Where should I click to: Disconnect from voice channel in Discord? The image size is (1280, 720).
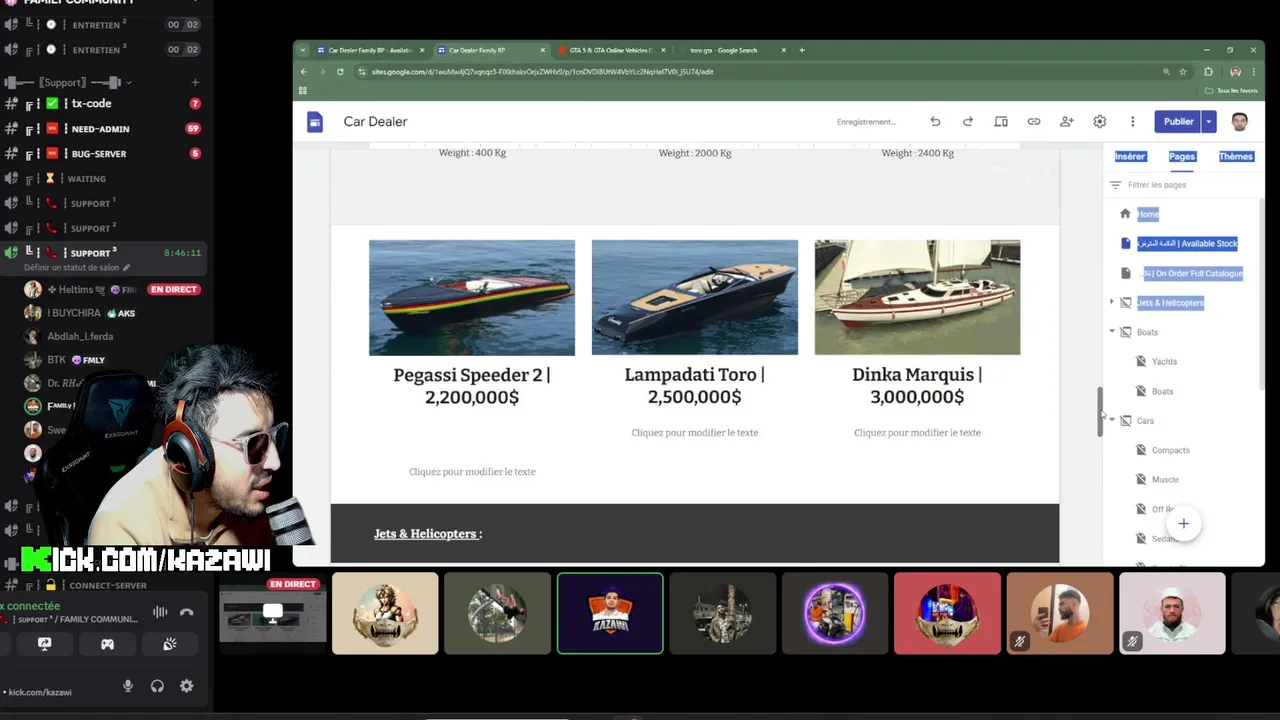(x=186, y=612)
